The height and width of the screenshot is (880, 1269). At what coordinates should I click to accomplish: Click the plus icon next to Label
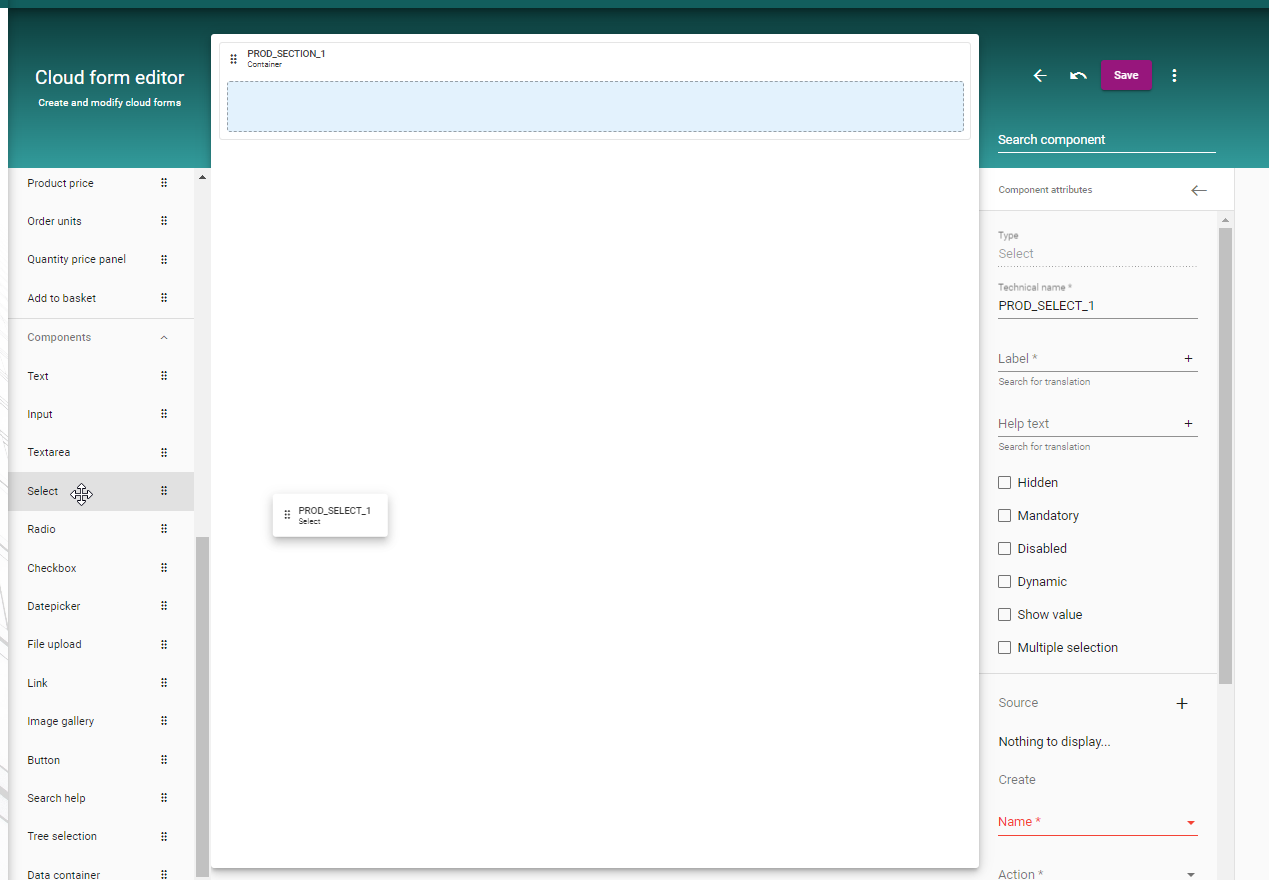tap(1188, 358)
